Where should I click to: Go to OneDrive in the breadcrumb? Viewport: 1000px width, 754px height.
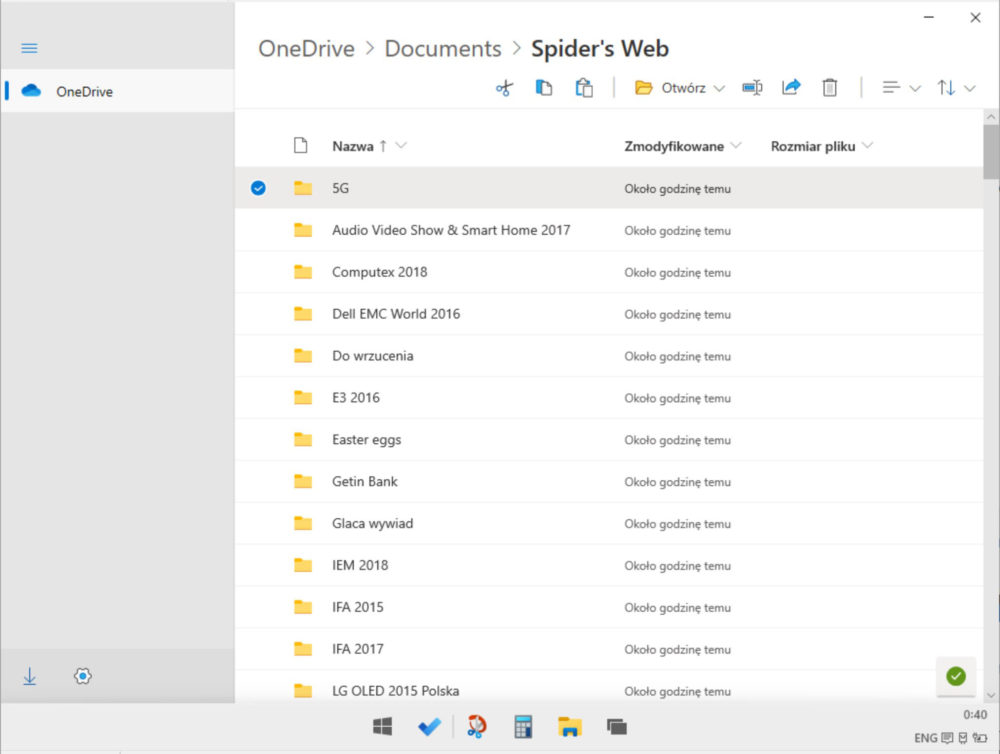[306, 49]
